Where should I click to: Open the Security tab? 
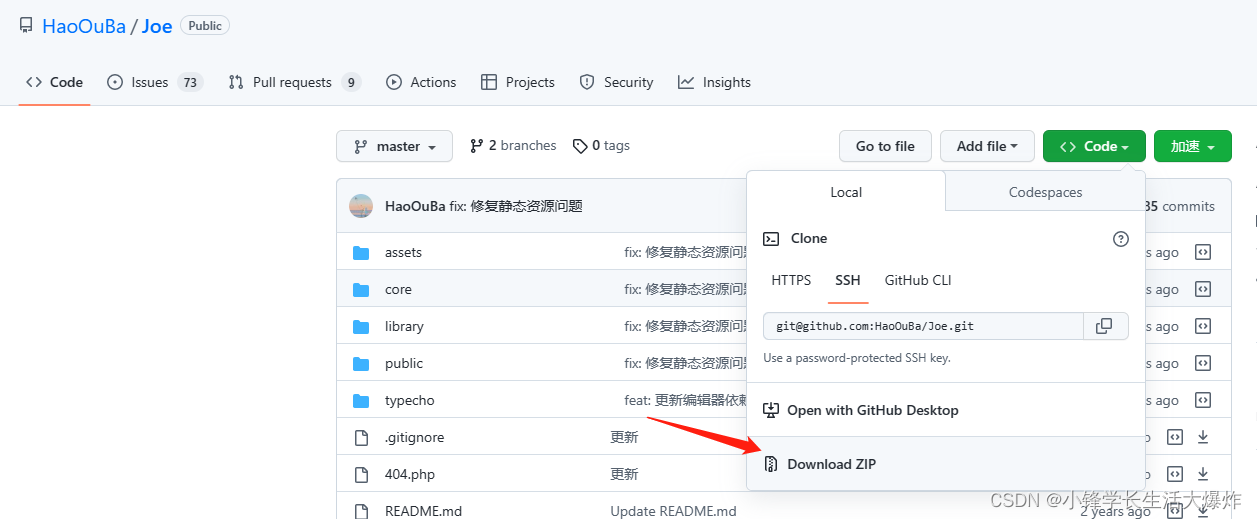point(616,82)
